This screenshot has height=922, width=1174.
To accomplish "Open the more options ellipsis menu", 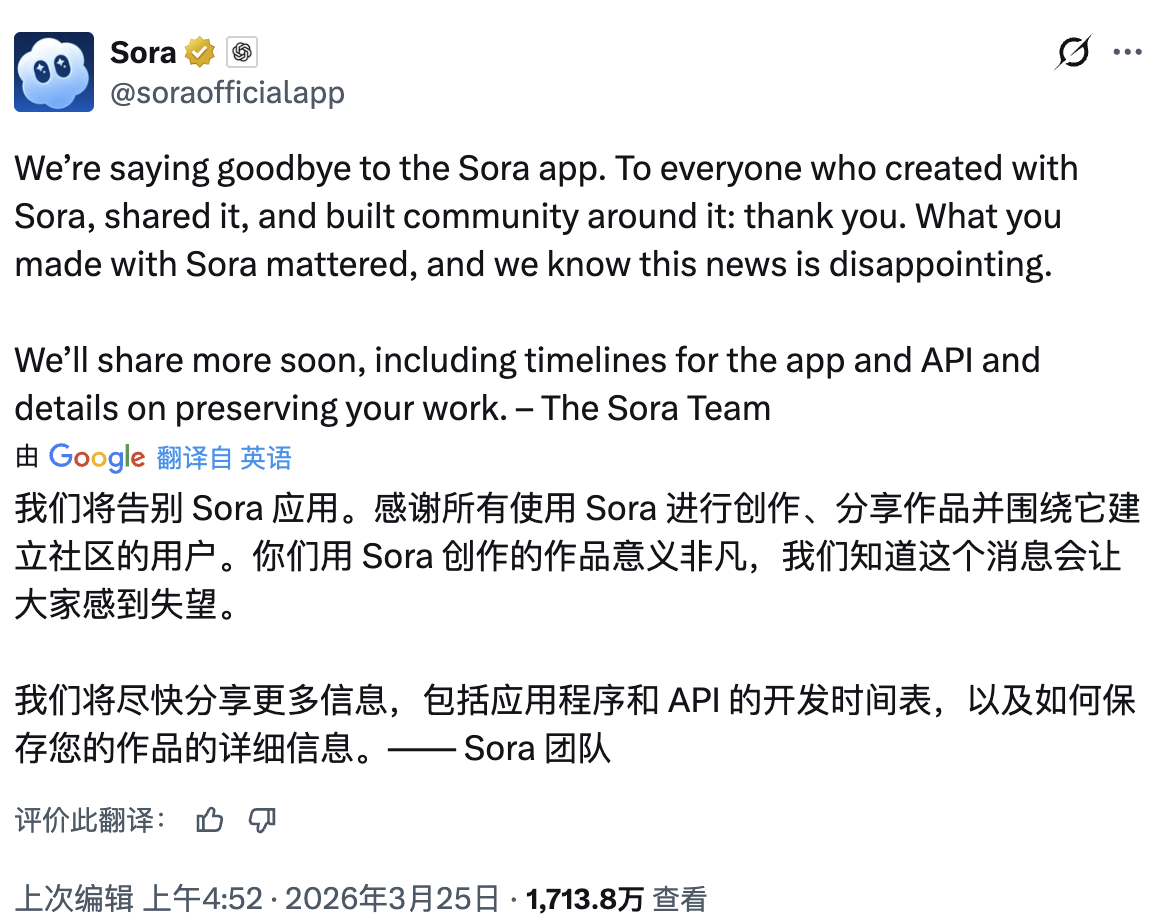I will [x=1127, y=52].
